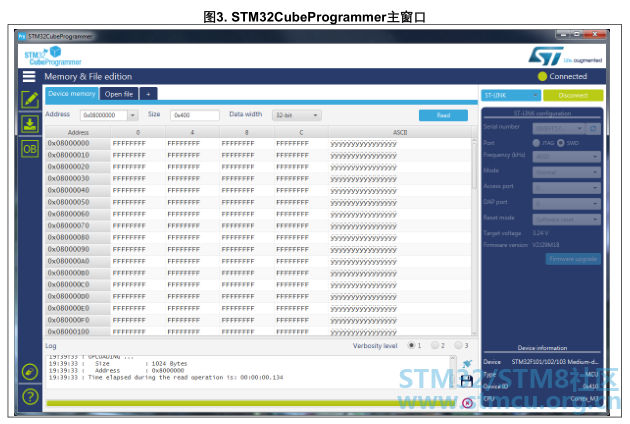
Task: Open the Reset mode dropdown
Action: point(567,219)
